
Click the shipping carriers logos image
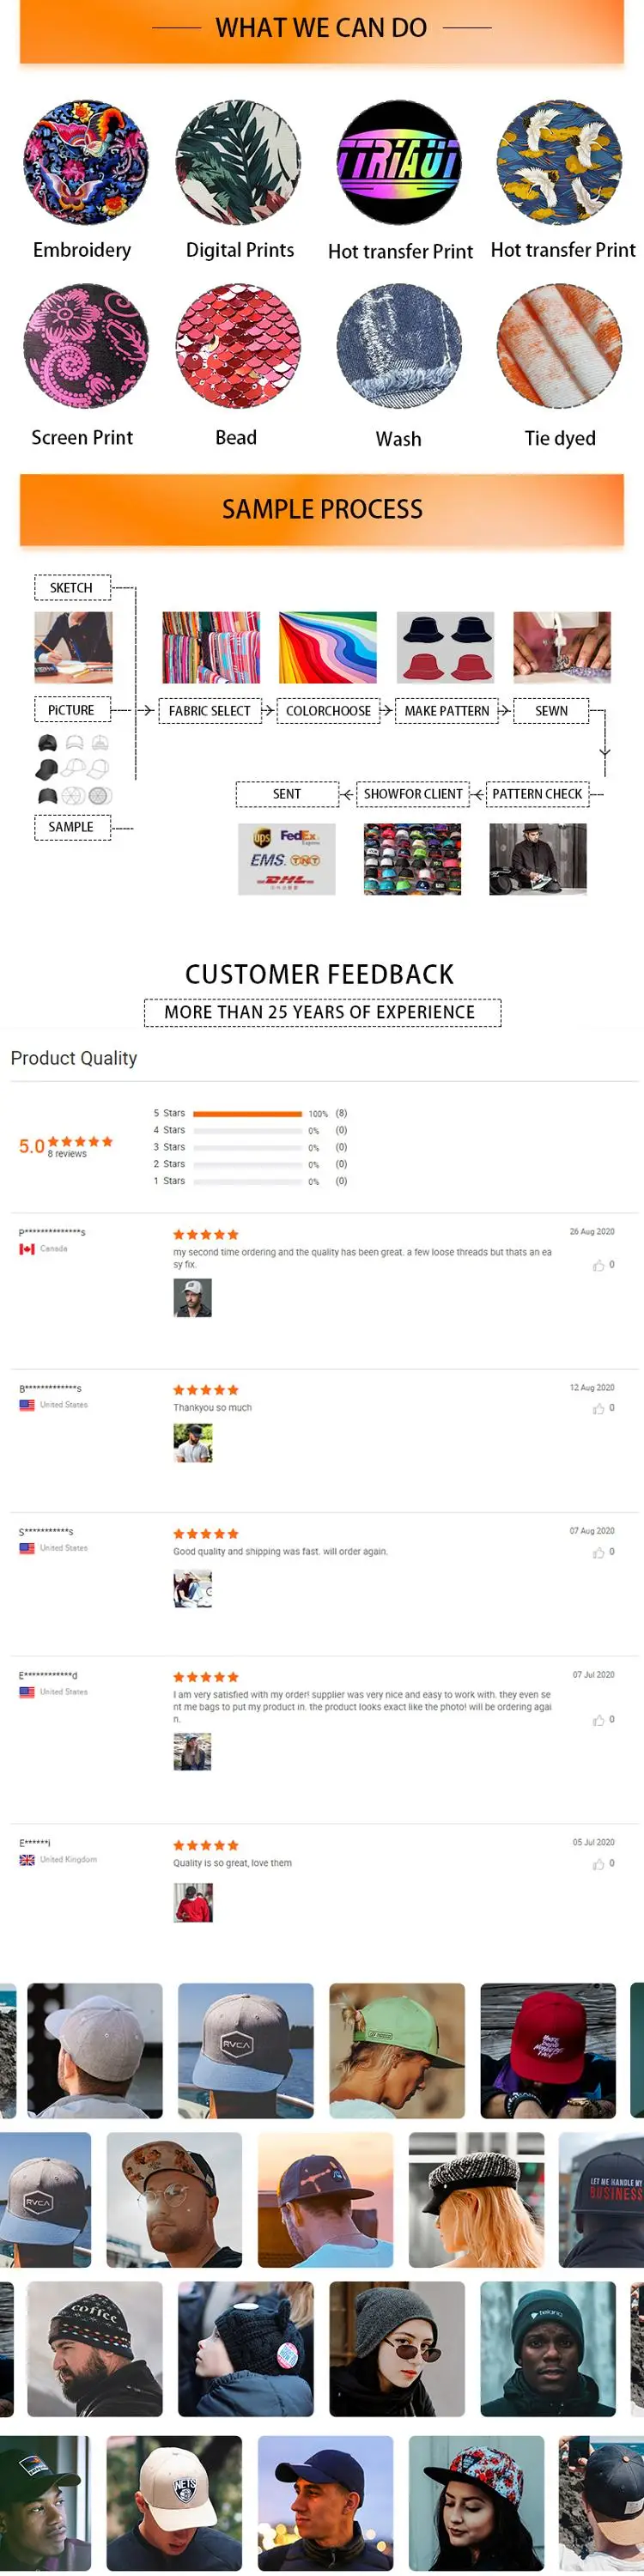(x=286, y=859)
